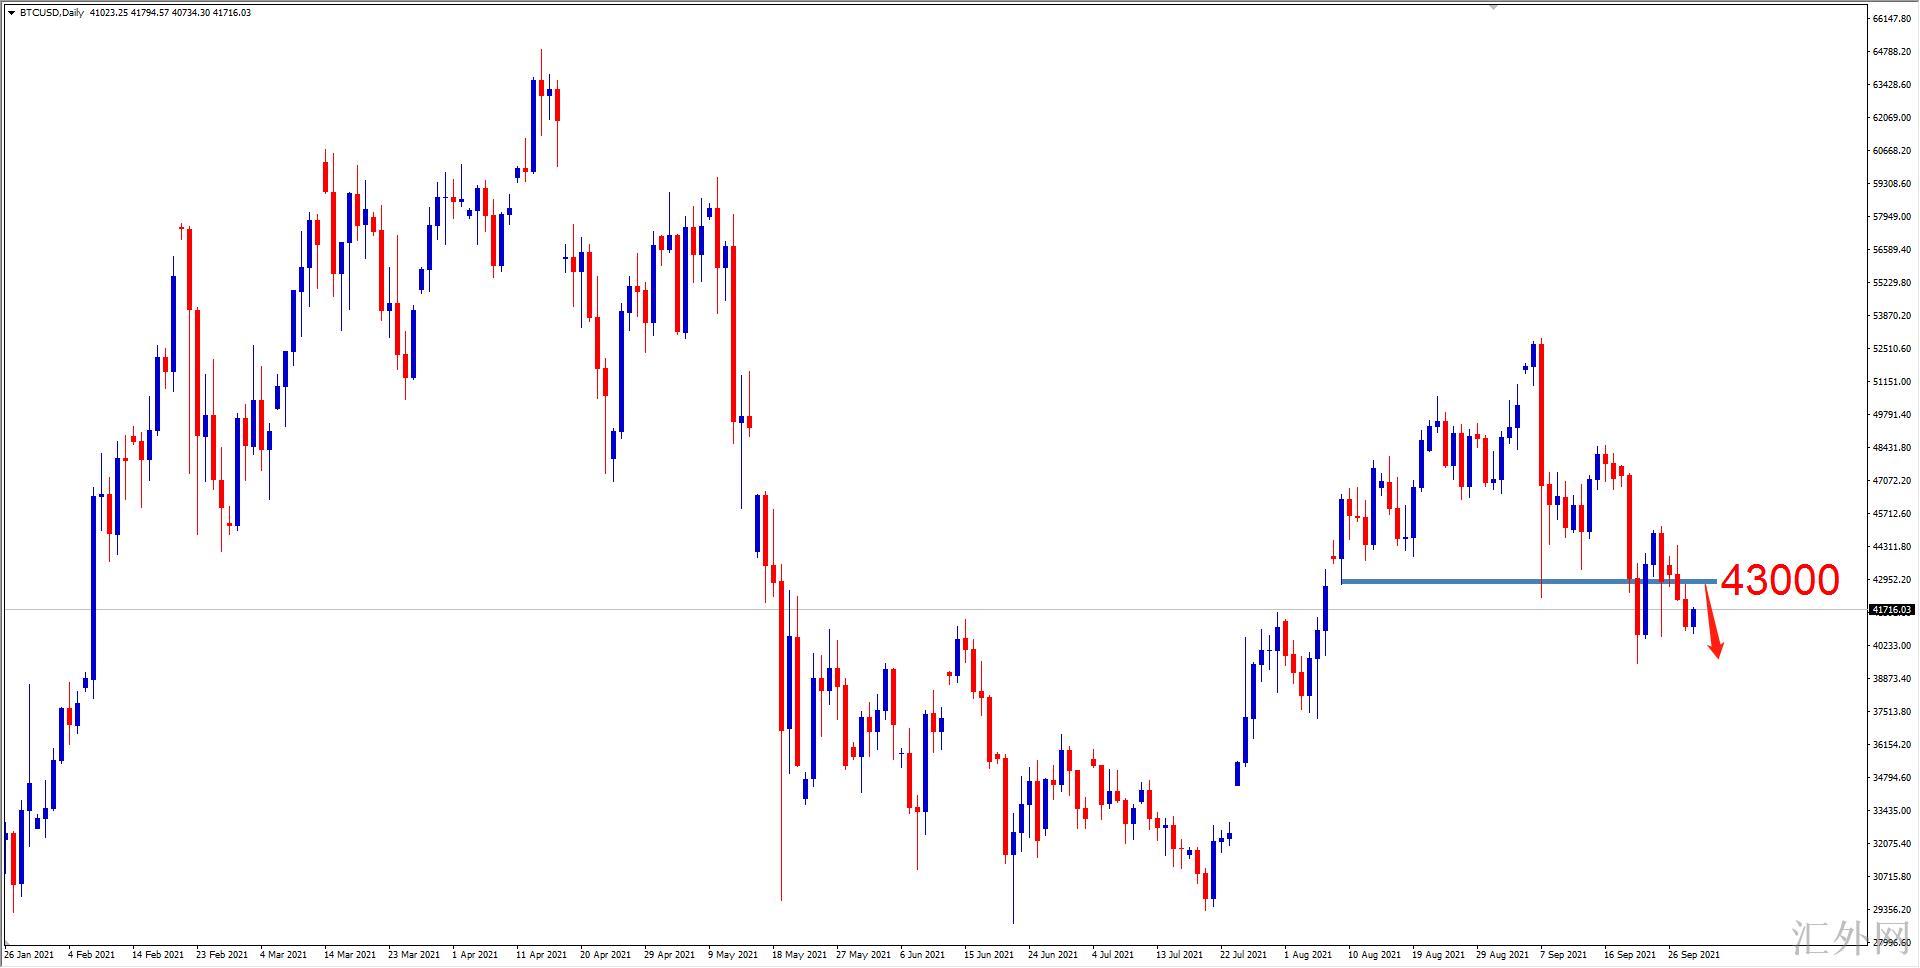1920x968 pixels.
Task: Click the 7 Sep 2021 date label
Action: pyautogui.click(x=1565, y=955)
